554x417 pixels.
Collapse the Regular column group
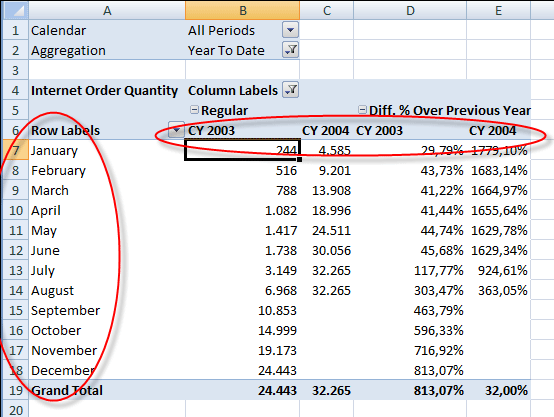[194, 110]
